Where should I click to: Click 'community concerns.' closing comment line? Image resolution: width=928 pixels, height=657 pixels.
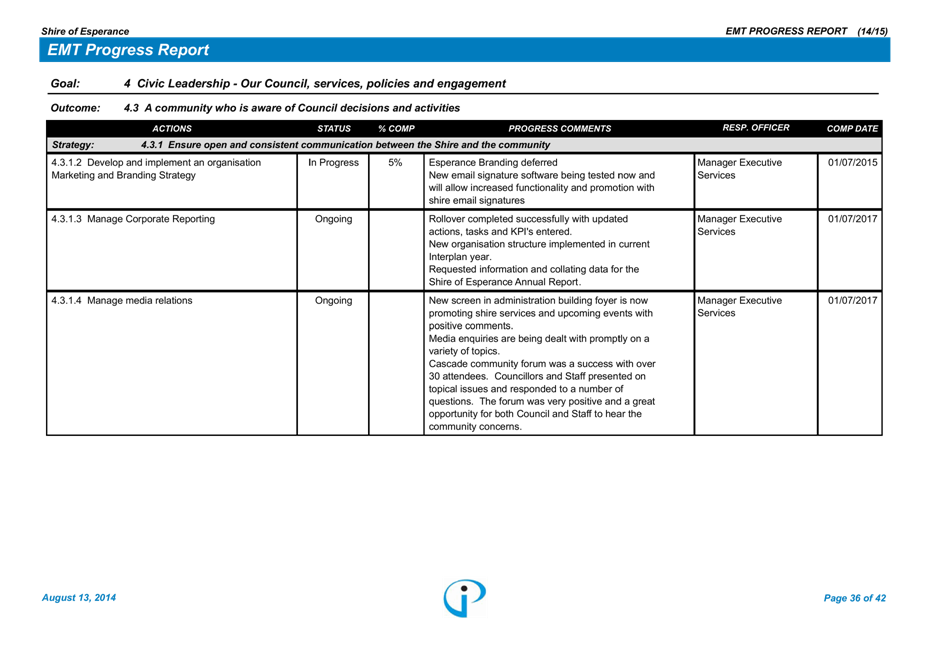pos(475,427)
